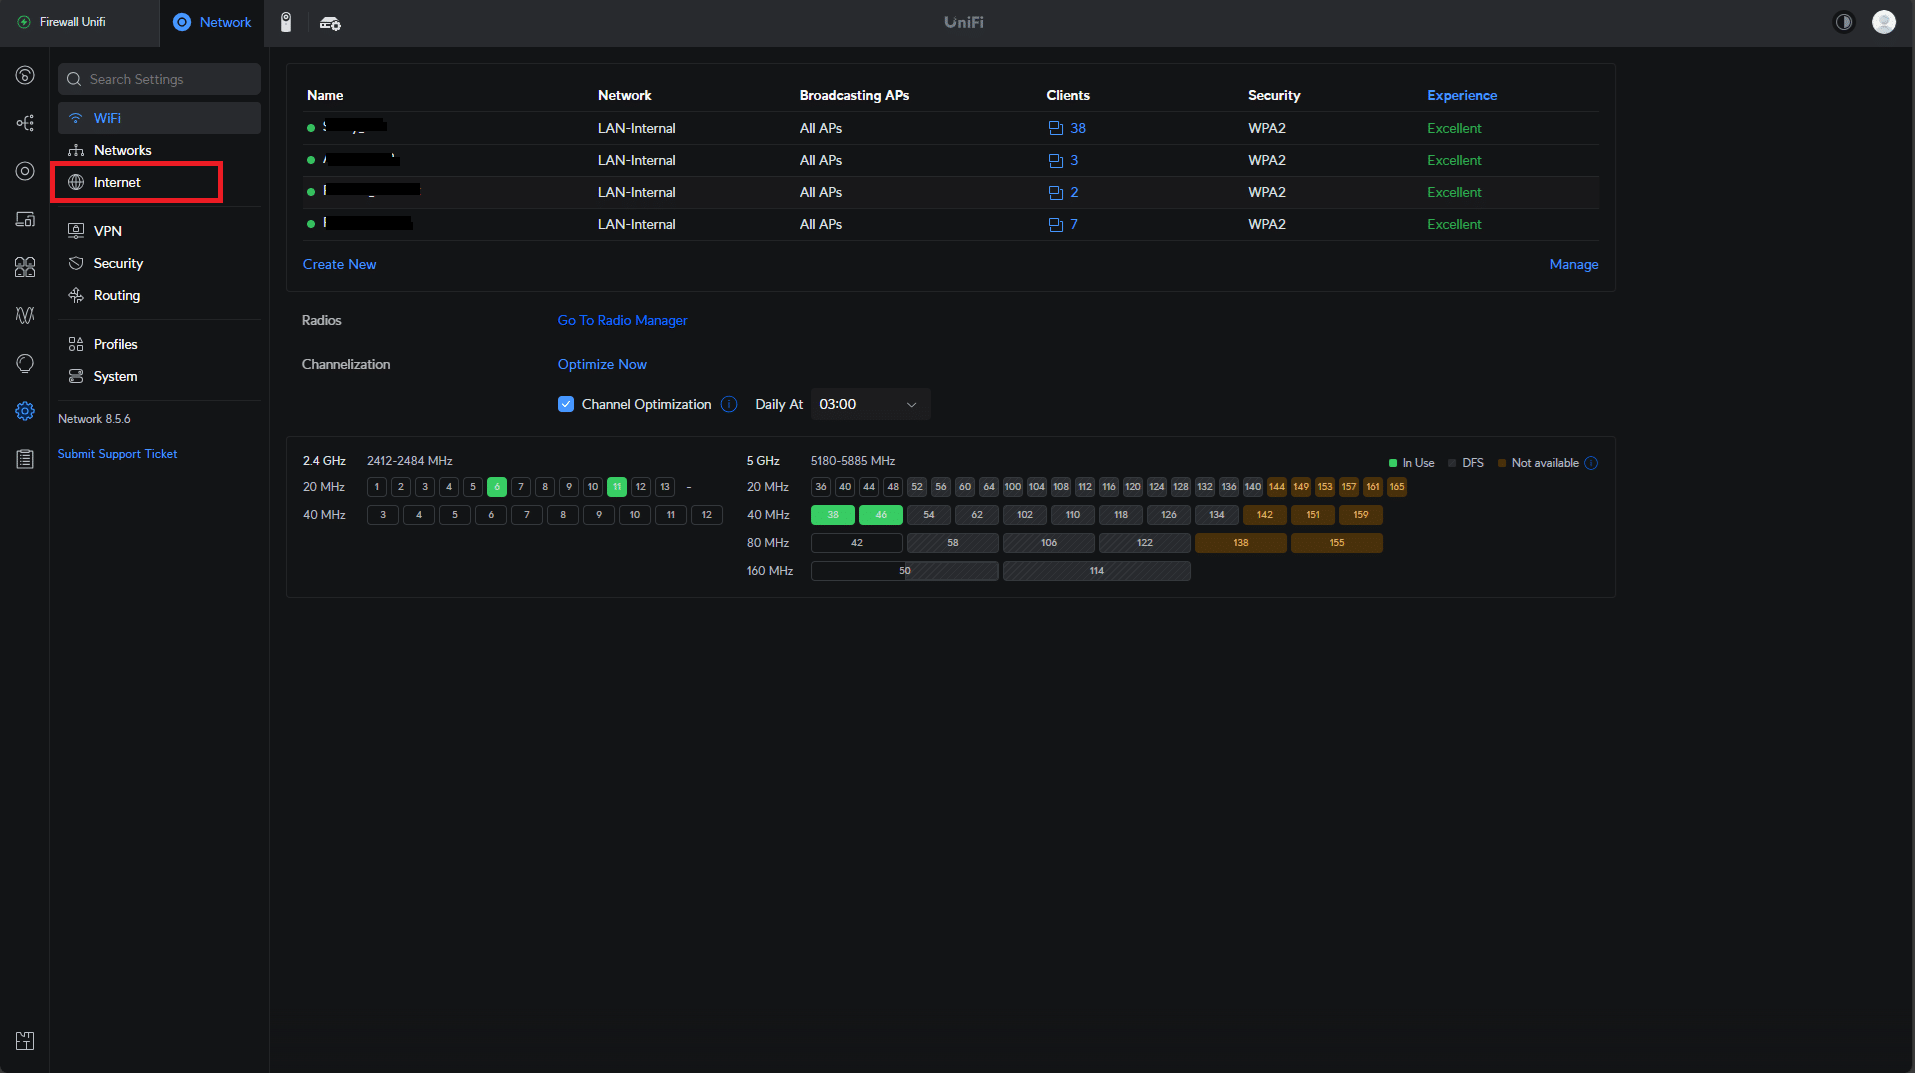Select 5 GHz 80 MHz channel 106
The height and width of the screenshot is (1073, 1915).
click(x=1049, y=543)
